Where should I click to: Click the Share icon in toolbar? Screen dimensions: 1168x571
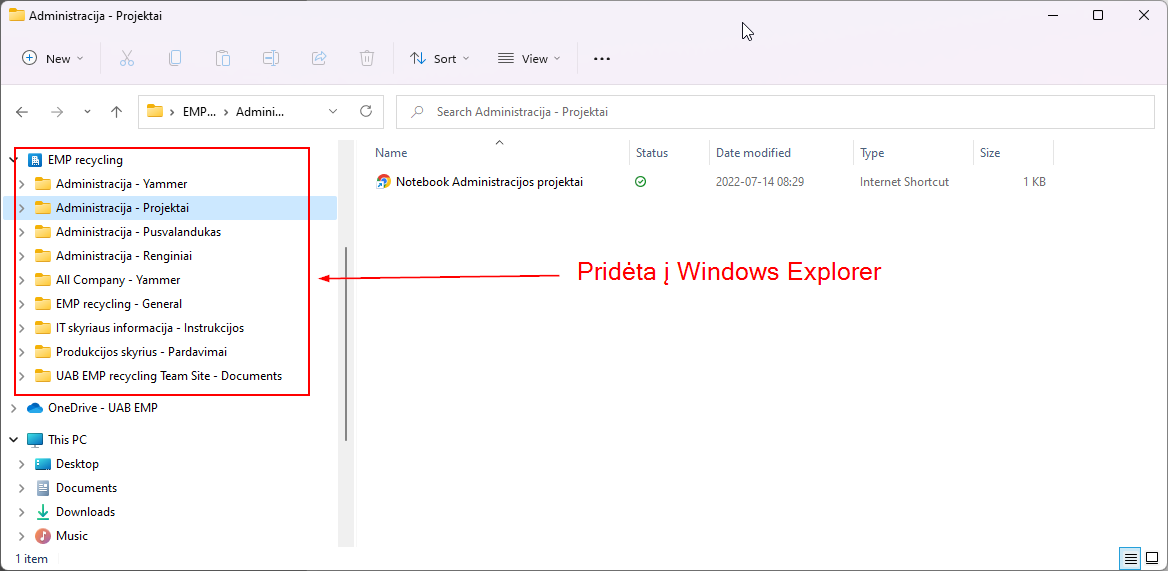pyautogui.click(x=319, y=58)
